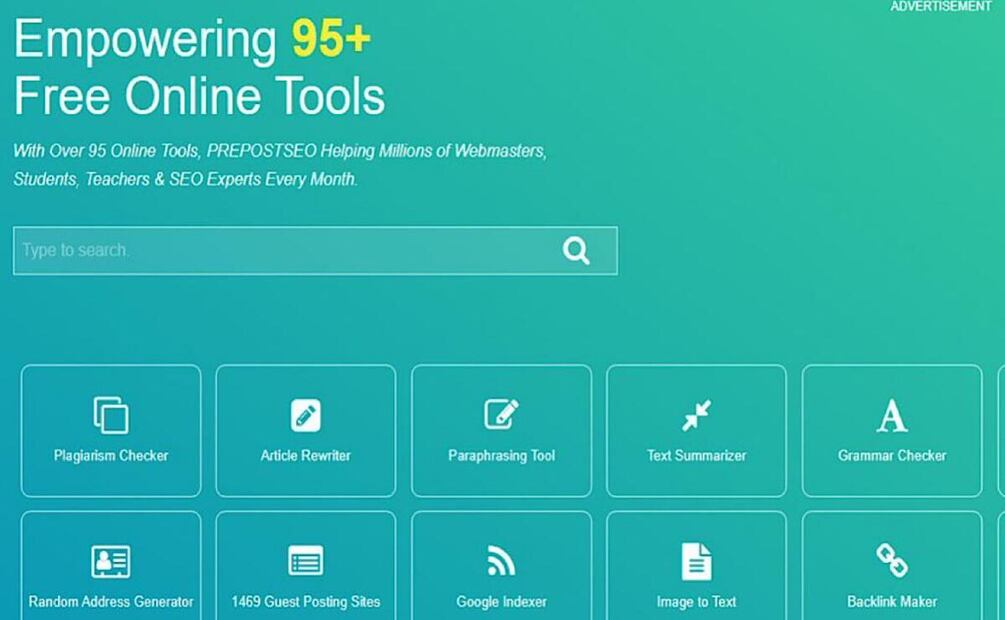Select the Google Indexer RSS feed icon
The image size is (1005, 620).
[x=501, y=561]
